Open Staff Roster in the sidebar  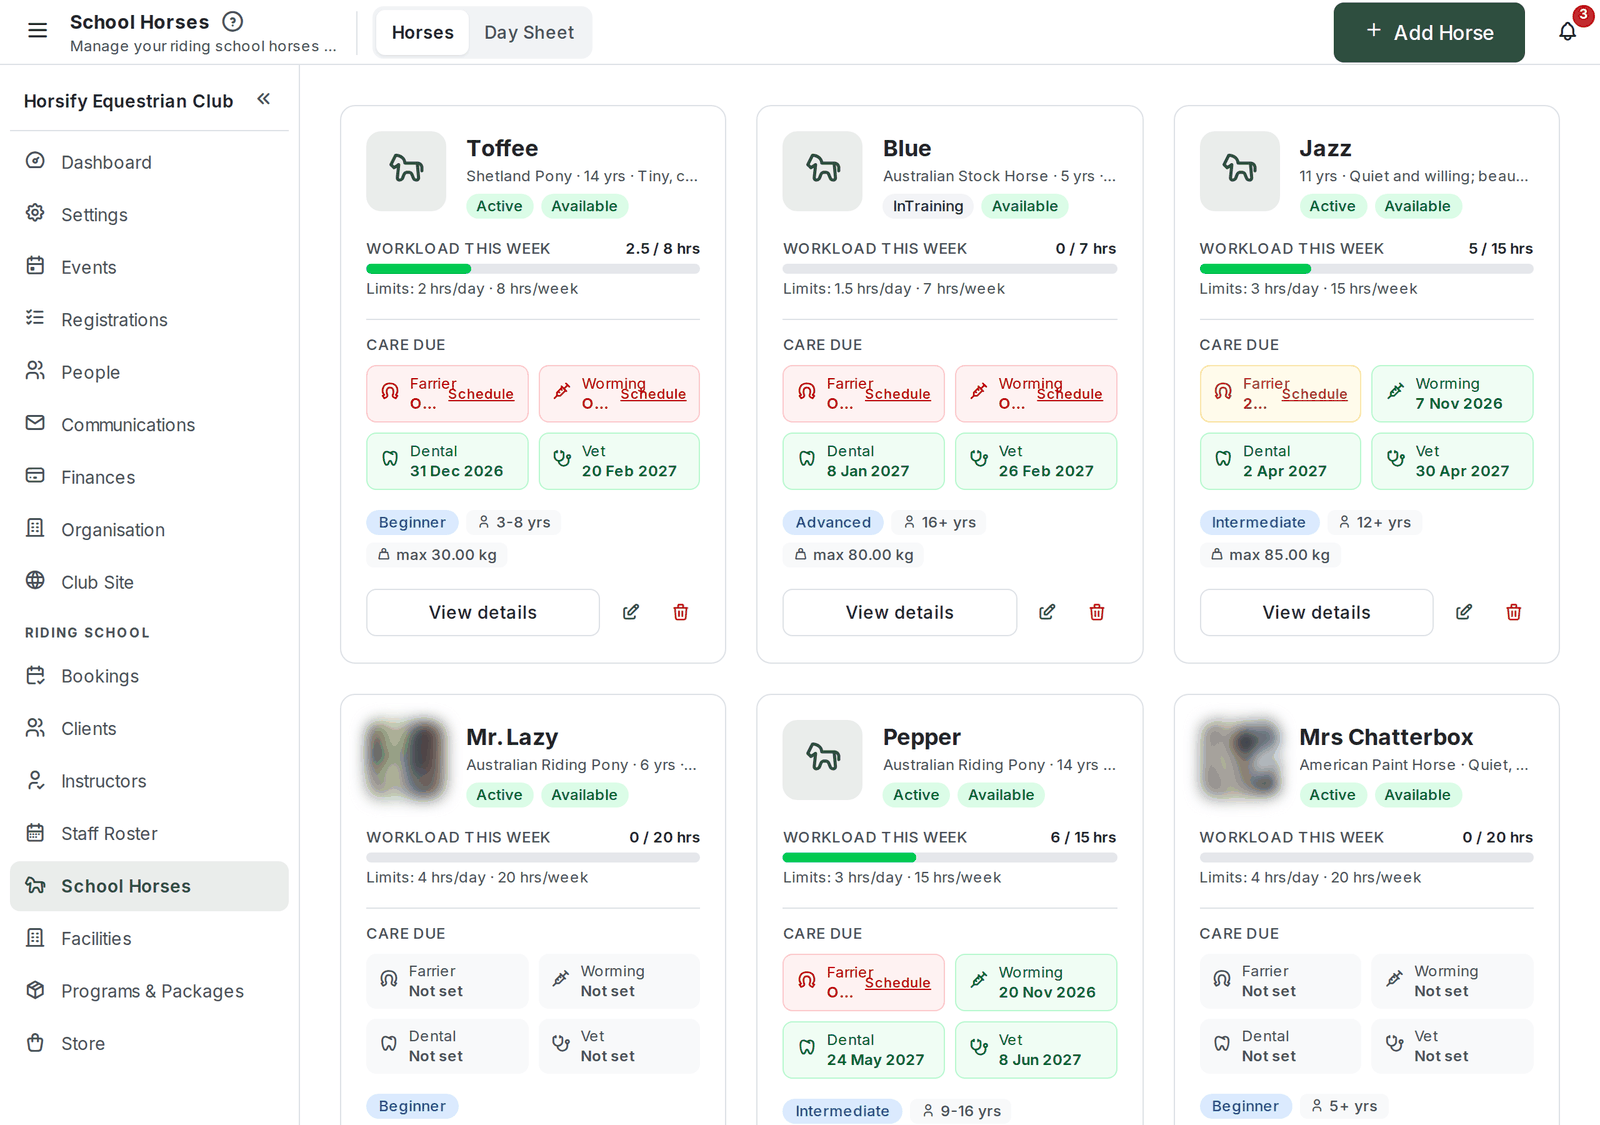tap(149, 834)
